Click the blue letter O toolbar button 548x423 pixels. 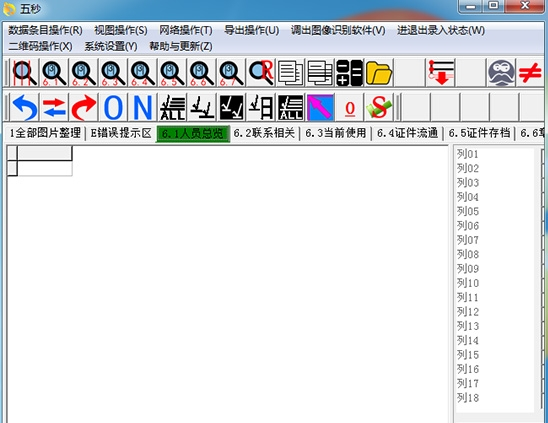[x=113, y=107]
